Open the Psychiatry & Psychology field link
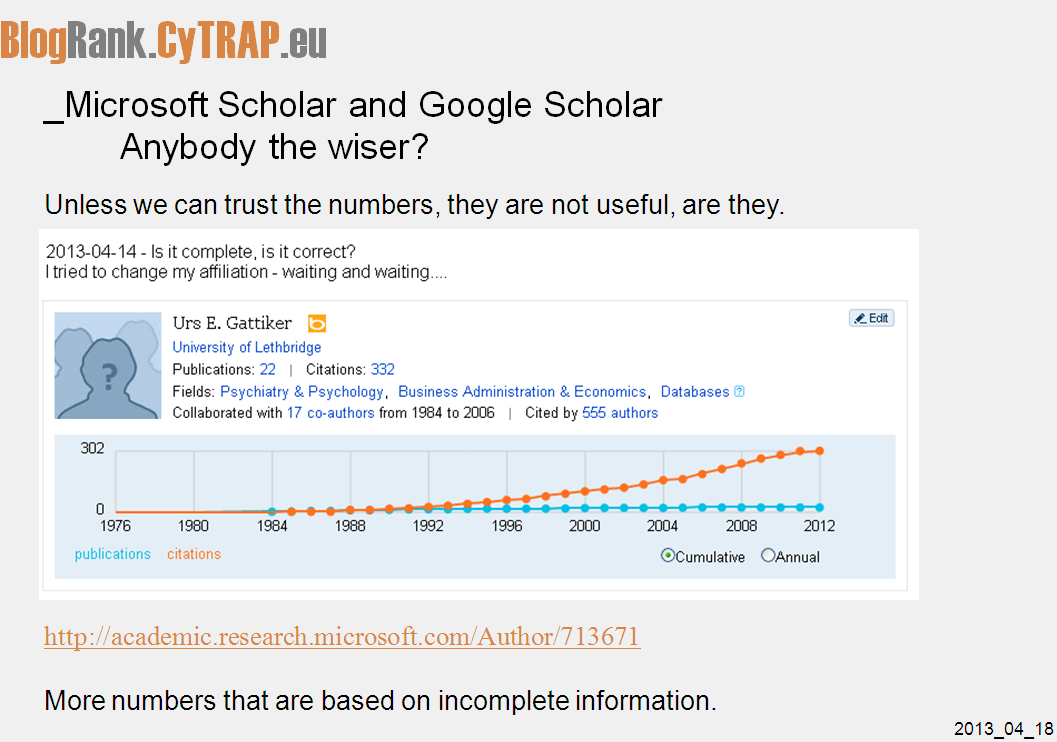 (302, 392)
